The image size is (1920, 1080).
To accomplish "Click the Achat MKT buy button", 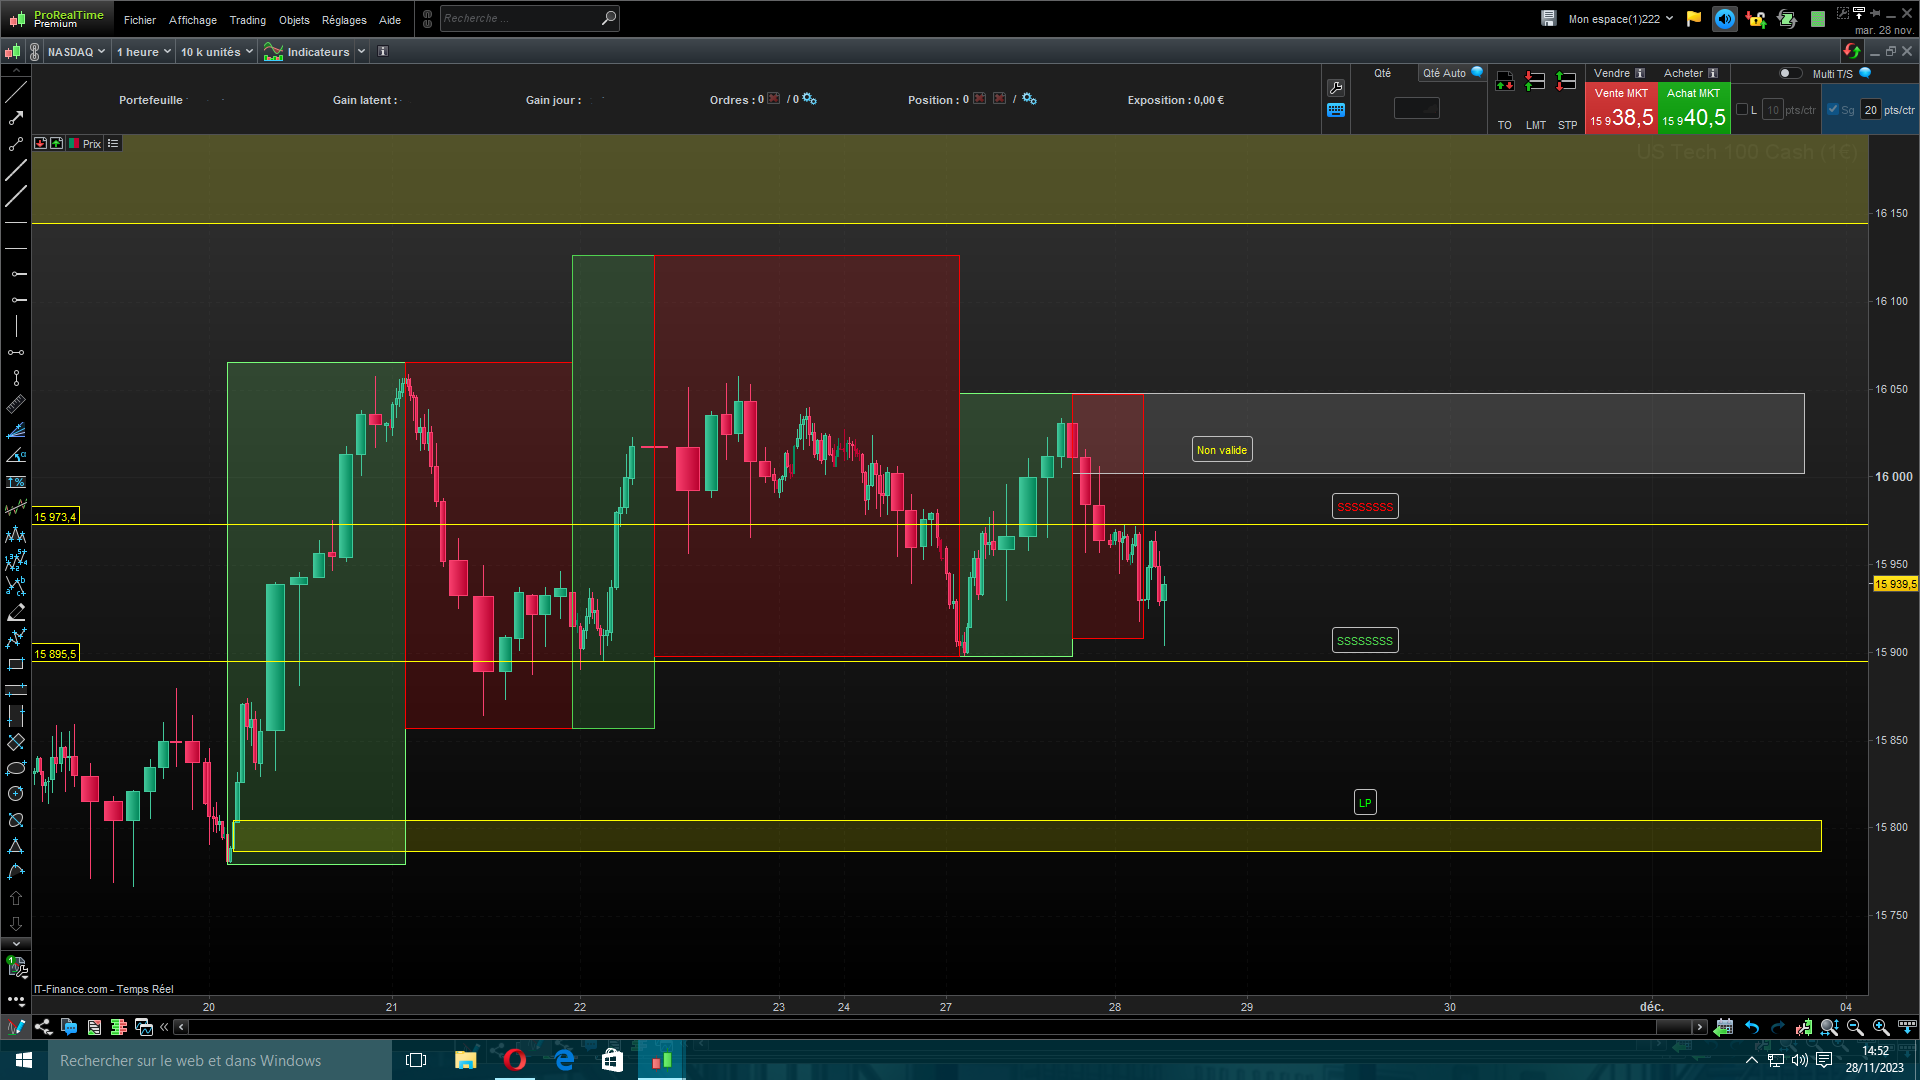I will (x=1694, y=108).
